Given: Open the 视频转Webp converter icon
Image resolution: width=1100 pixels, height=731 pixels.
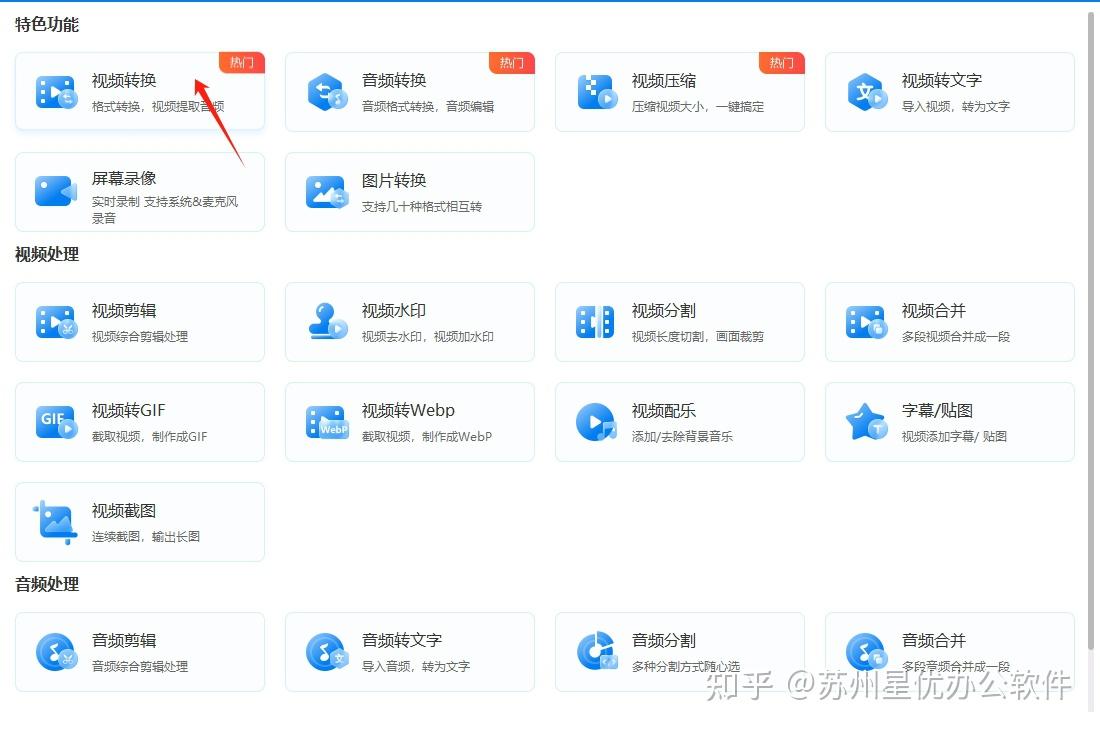Looking at the screenshot, I should pos(325,421).
